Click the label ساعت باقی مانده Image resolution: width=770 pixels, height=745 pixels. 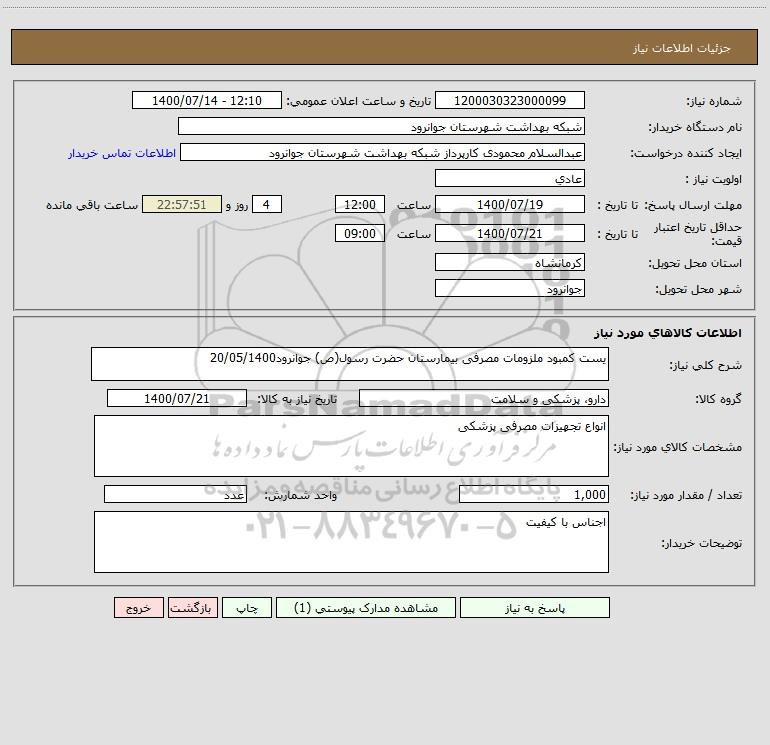point(92,205)
